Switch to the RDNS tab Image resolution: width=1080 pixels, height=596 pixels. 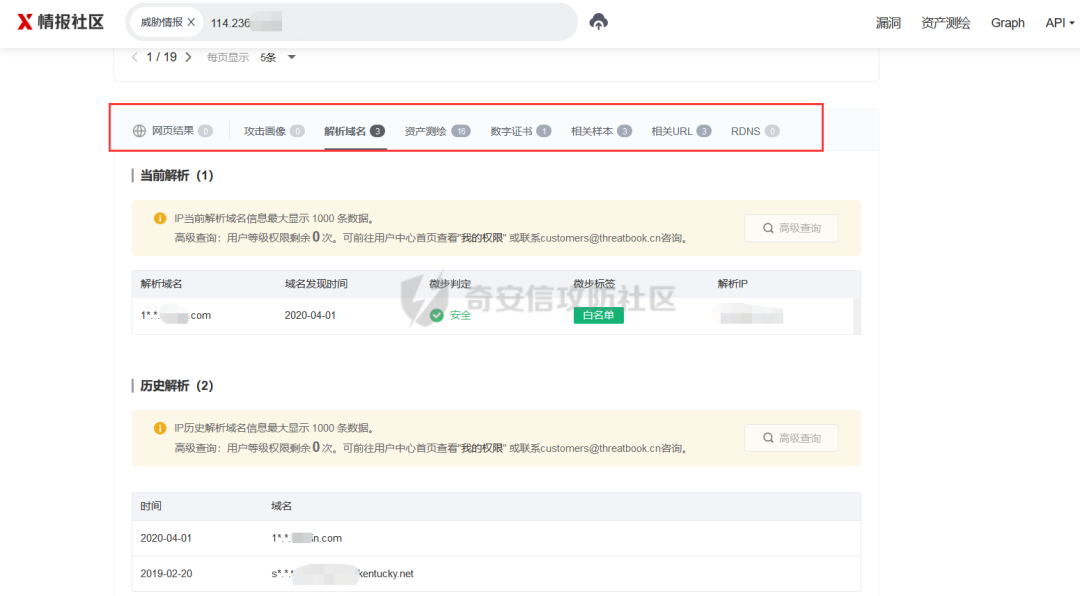[755, 131]
